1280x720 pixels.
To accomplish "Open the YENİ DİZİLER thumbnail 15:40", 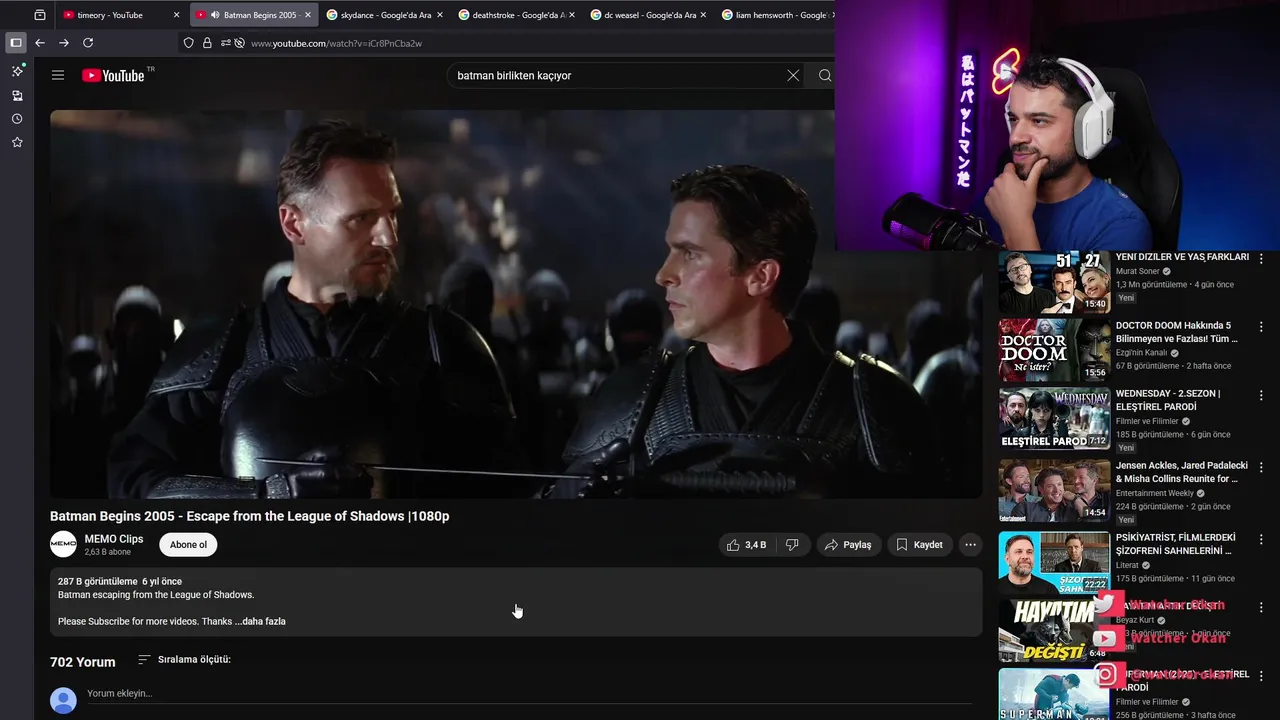I will tap(1054, 283).
